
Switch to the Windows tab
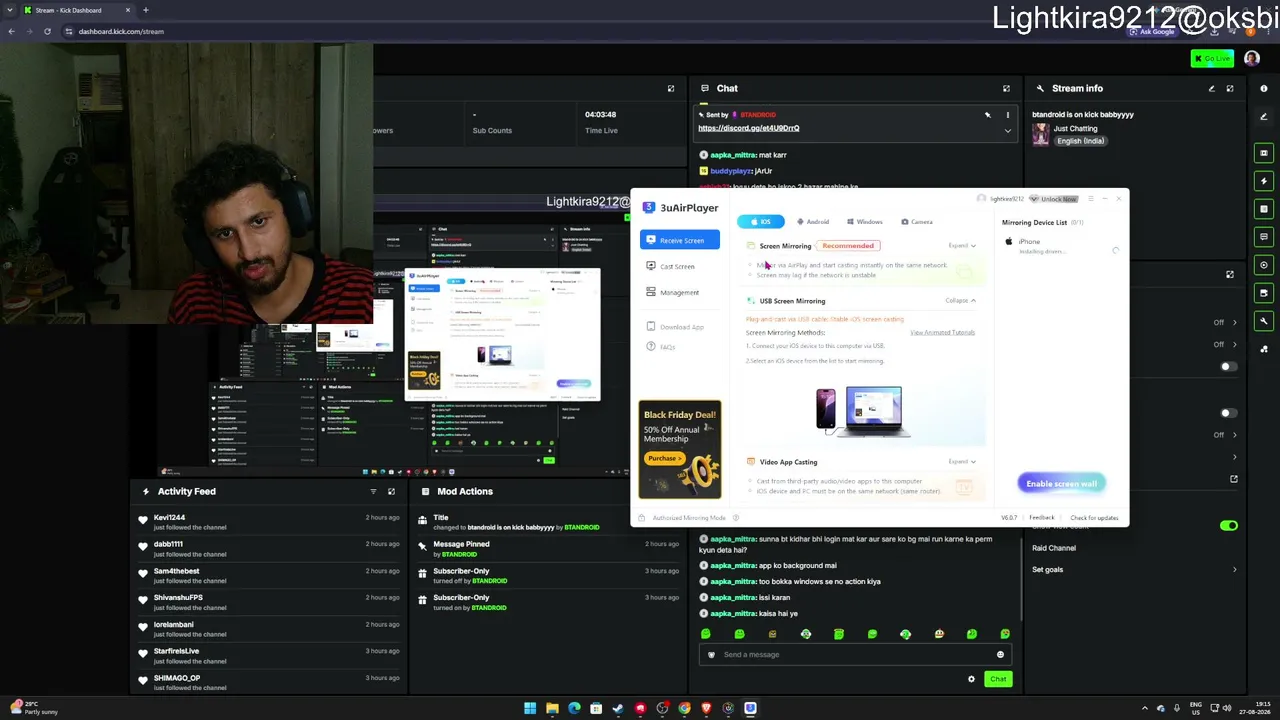(x=864, y=222)
